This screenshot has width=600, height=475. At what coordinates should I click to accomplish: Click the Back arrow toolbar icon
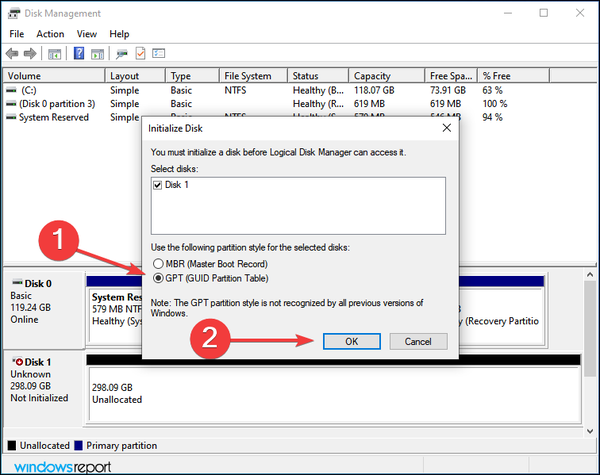[12, 54]
